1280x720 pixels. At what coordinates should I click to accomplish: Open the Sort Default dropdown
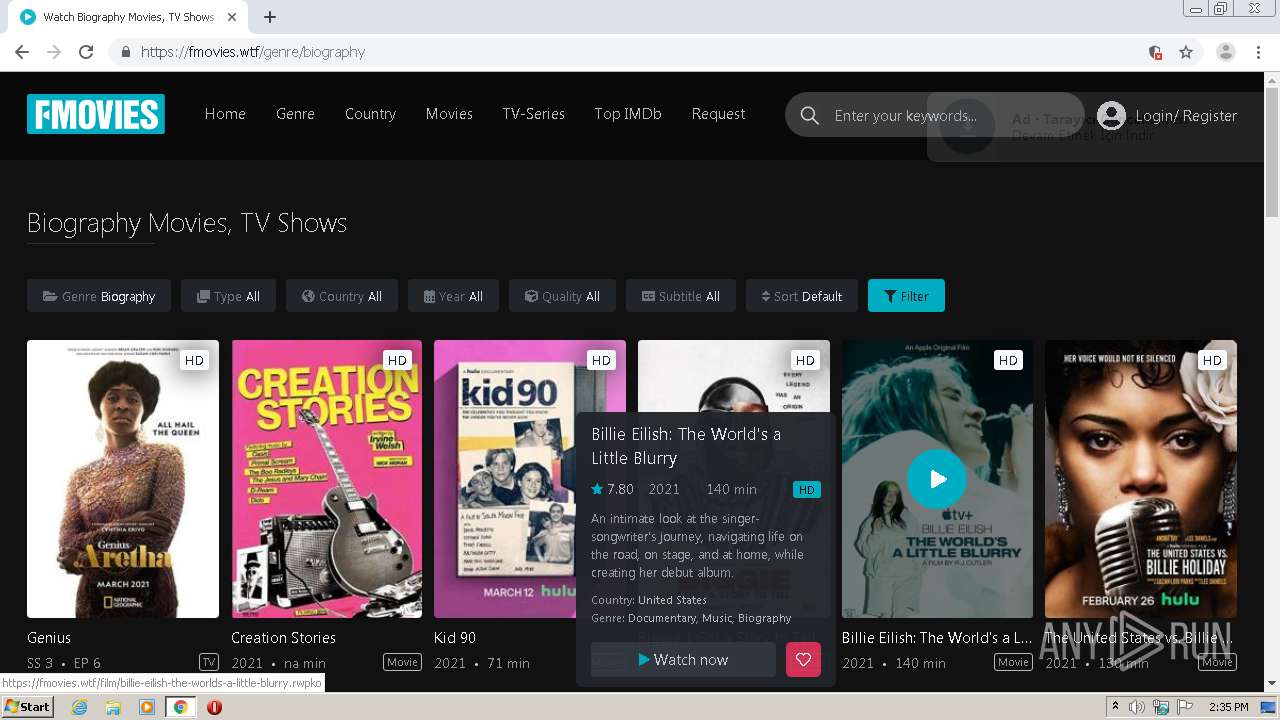pyautogui.click(x=802, y=296)
